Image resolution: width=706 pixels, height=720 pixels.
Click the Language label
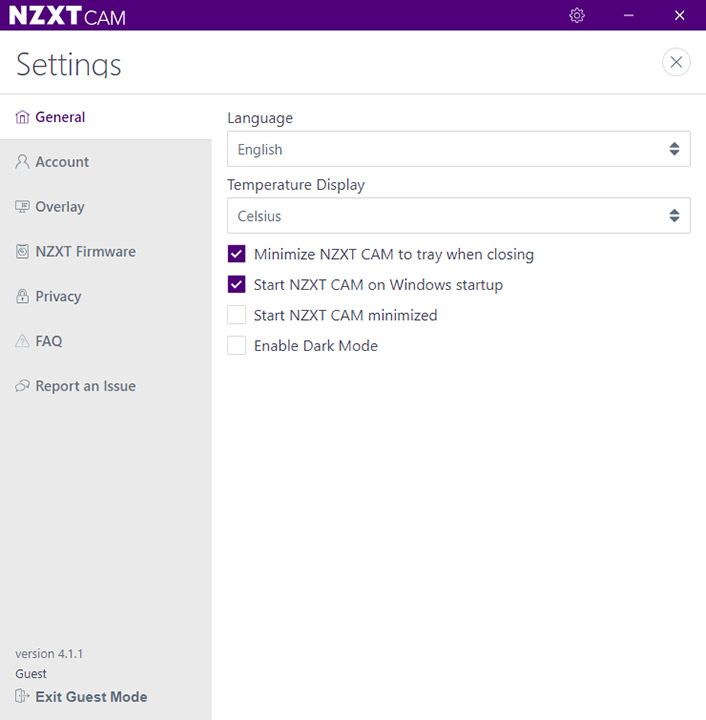(260, 118)
